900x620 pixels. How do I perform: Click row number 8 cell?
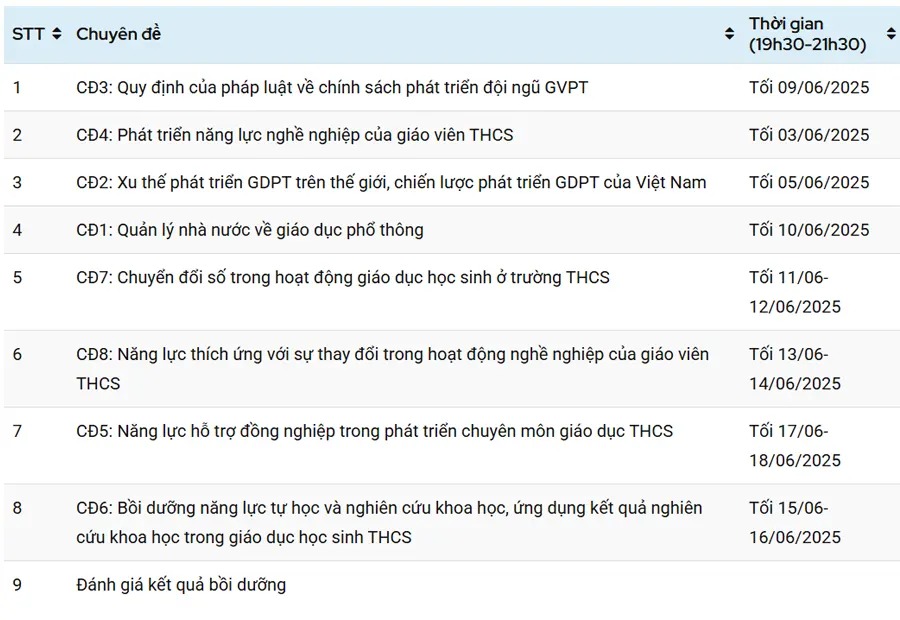17,508
